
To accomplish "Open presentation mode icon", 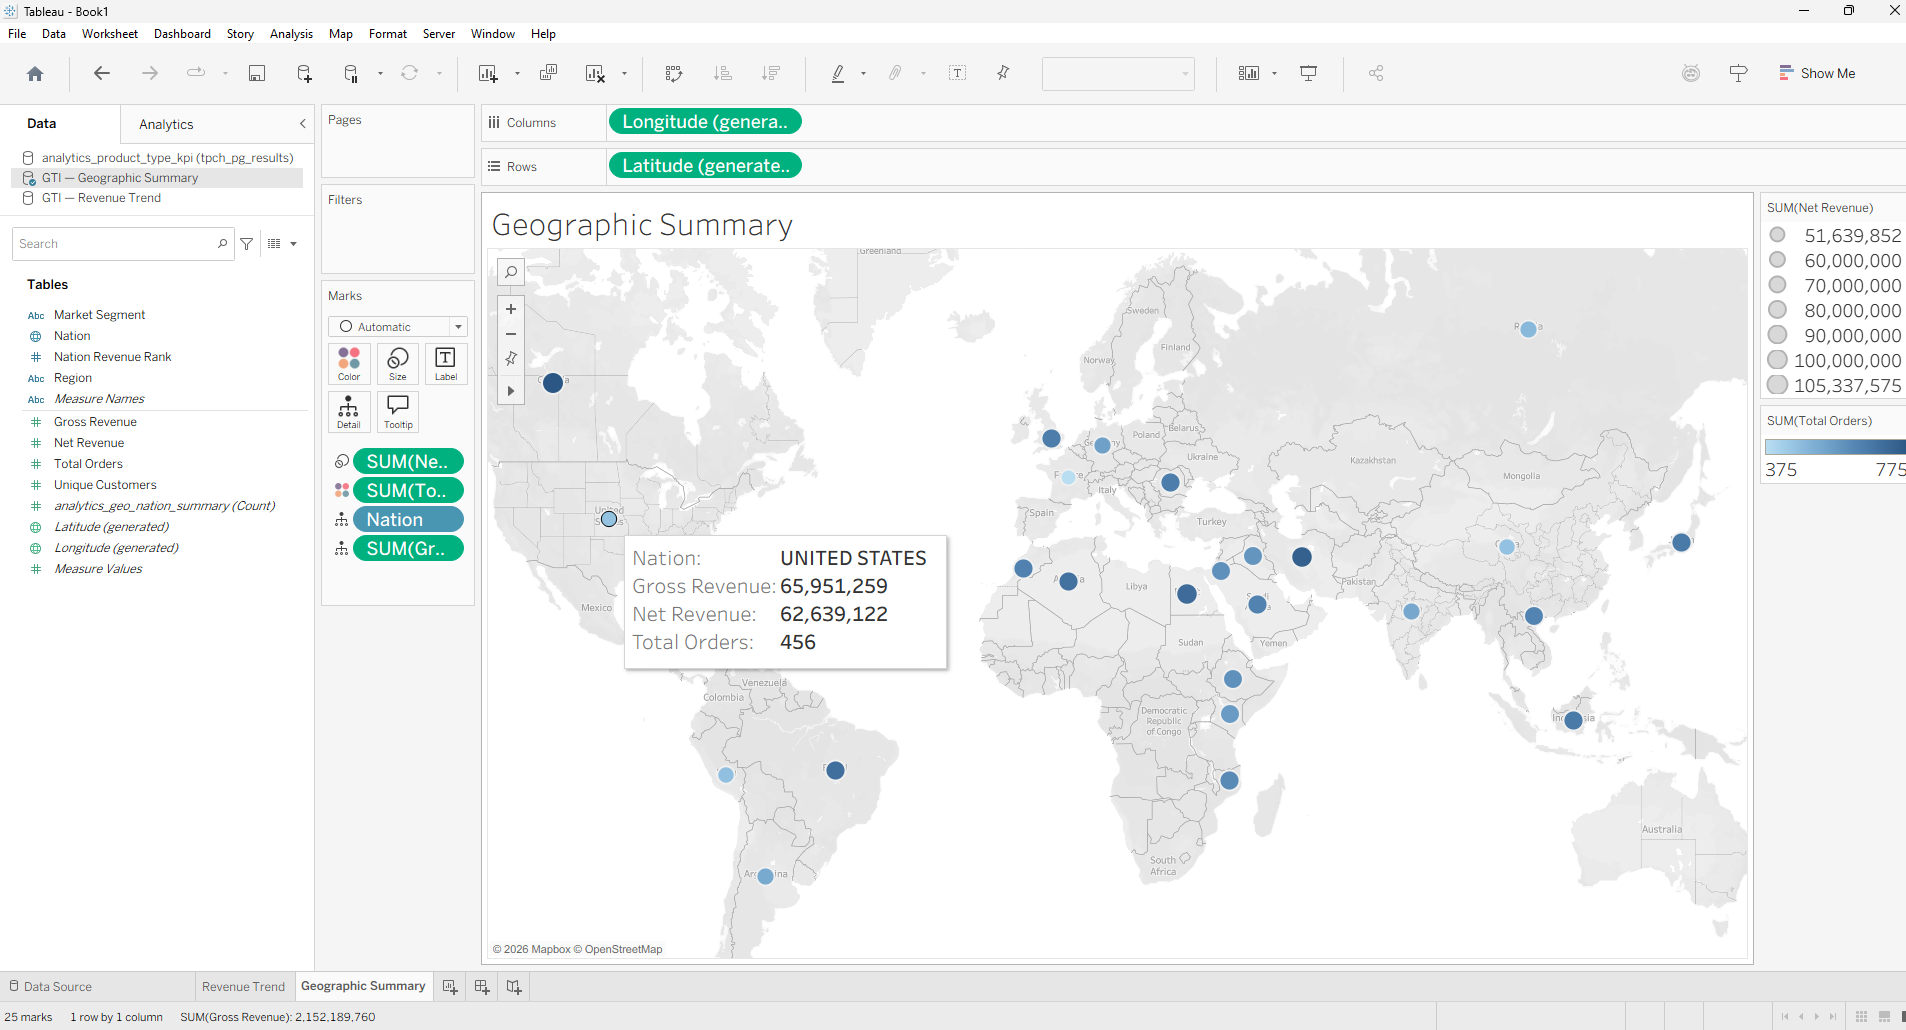I will click(x=1308, y=73).
